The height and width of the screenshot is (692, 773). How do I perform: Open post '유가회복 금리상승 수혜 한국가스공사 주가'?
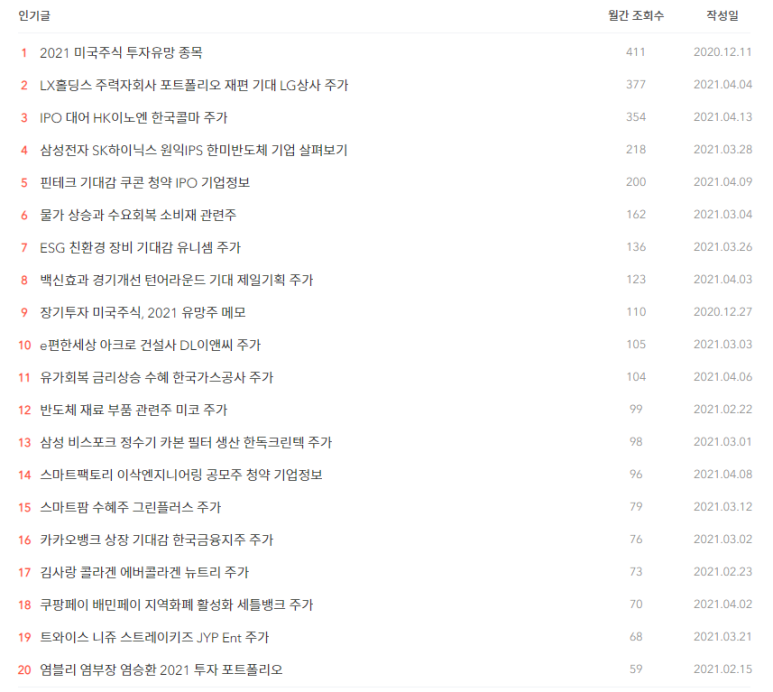coord(156,378)
